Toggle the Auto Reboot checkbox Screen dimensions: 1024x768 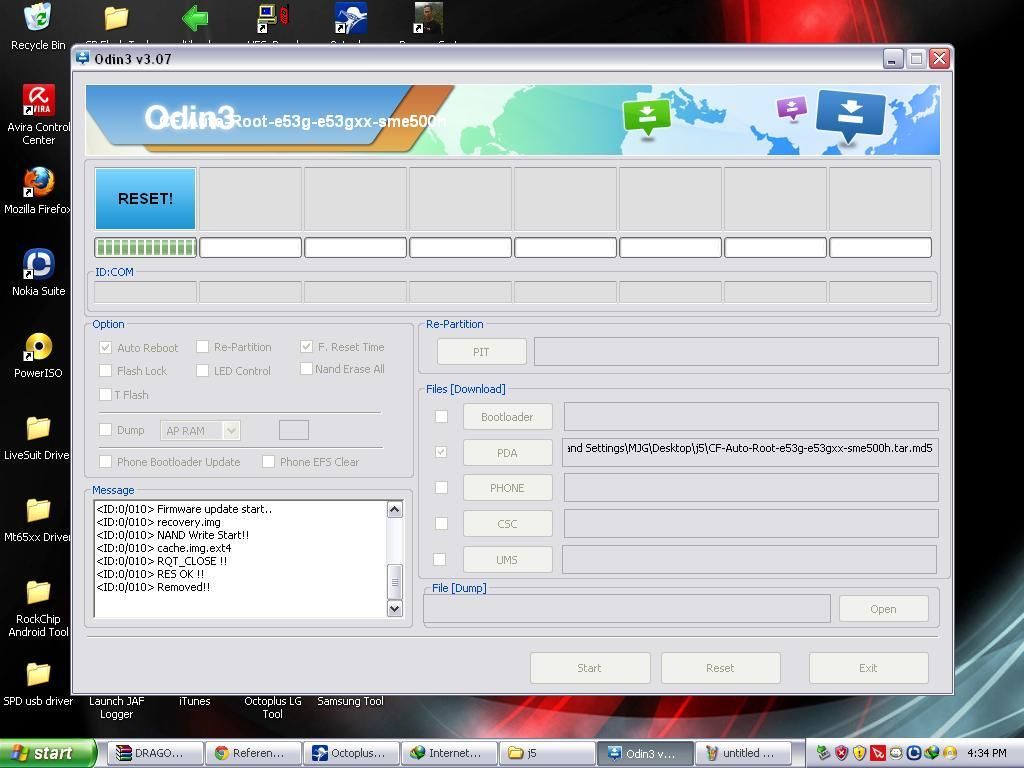coord(105,347)
